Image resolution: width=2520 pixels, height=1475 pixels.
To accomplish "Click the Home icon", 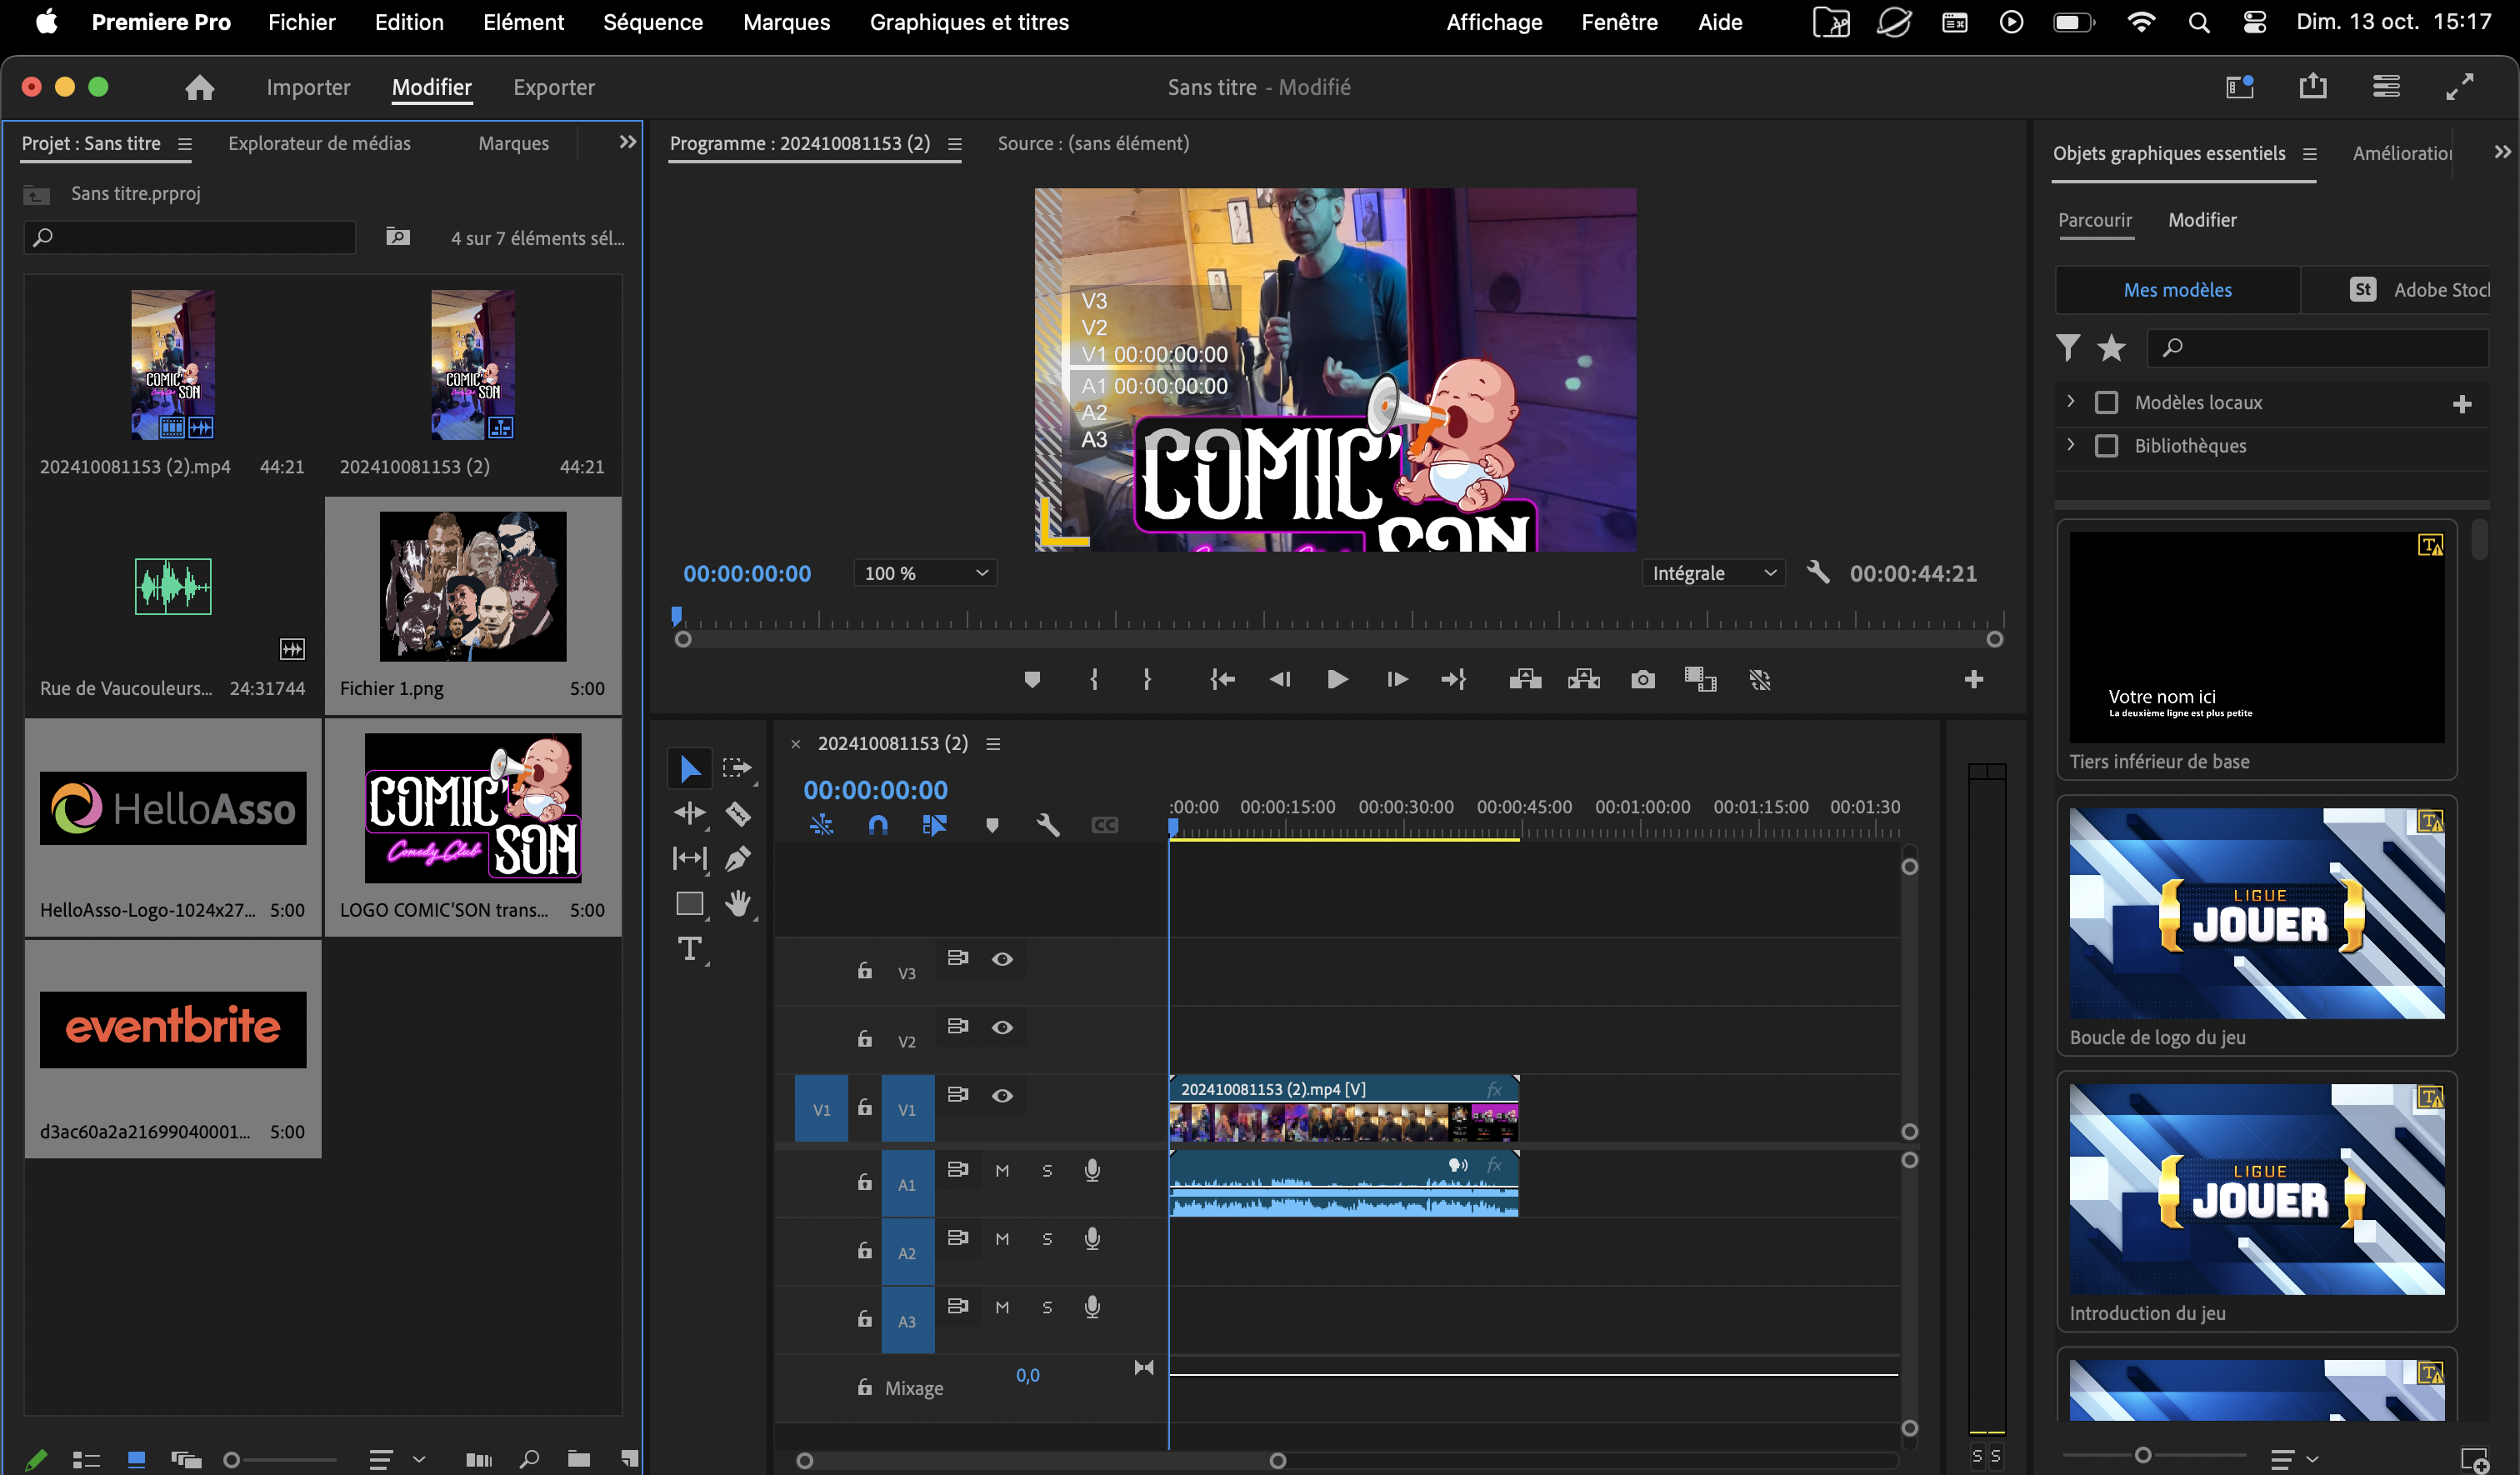I will click(x=200, y=87).
